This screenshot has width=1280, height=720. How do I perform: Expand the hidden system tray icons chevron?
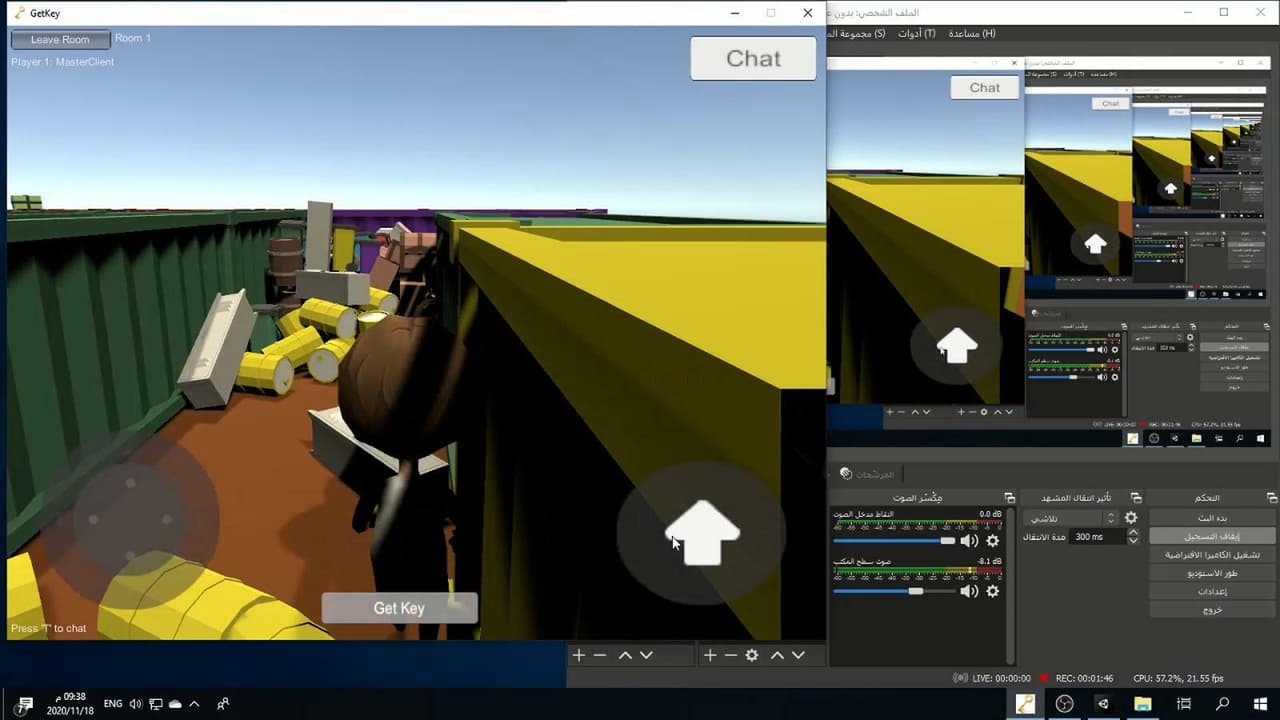click(194, 704)
